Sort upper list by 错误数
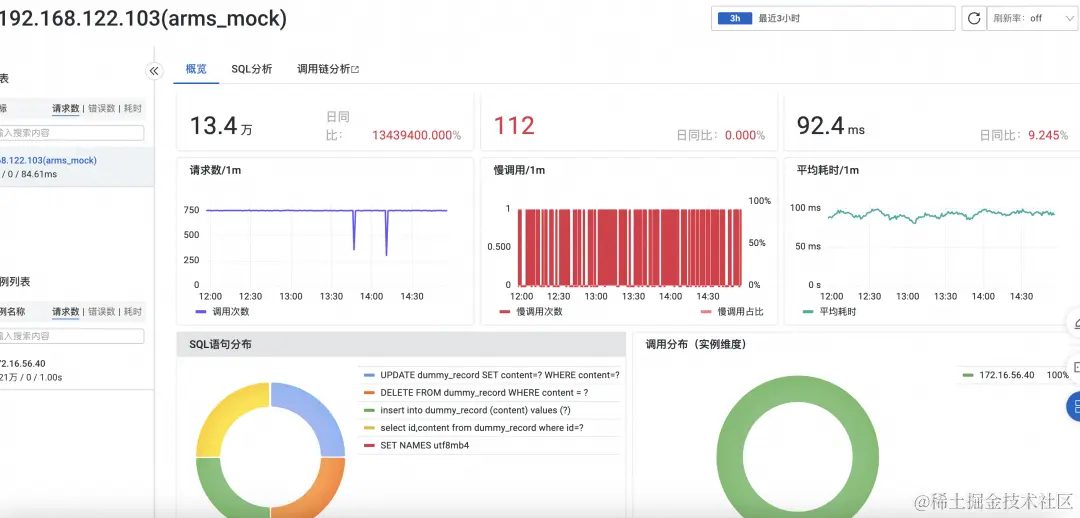This screenshot has width=1080, height=518. point(102,108)
